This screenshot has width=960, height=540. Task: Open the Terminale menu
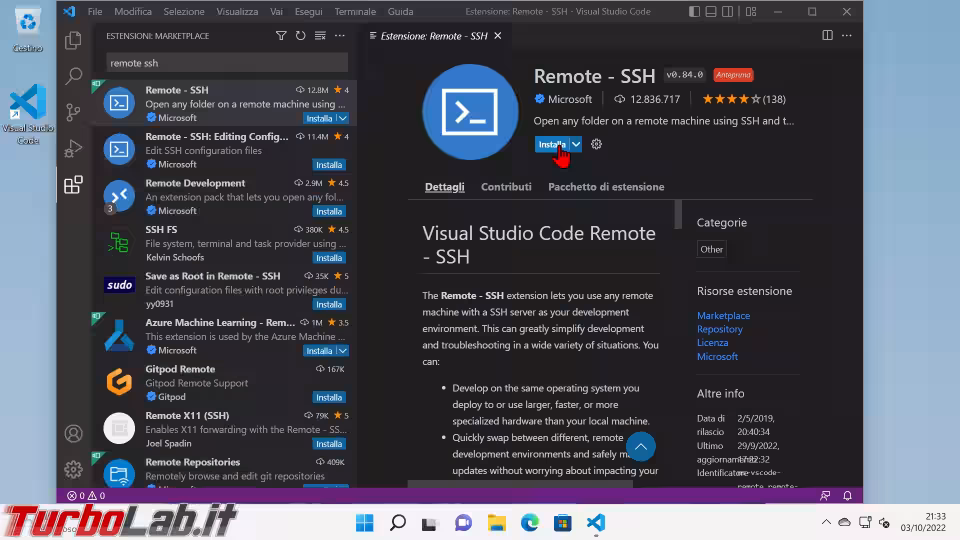tap(355, 12)
